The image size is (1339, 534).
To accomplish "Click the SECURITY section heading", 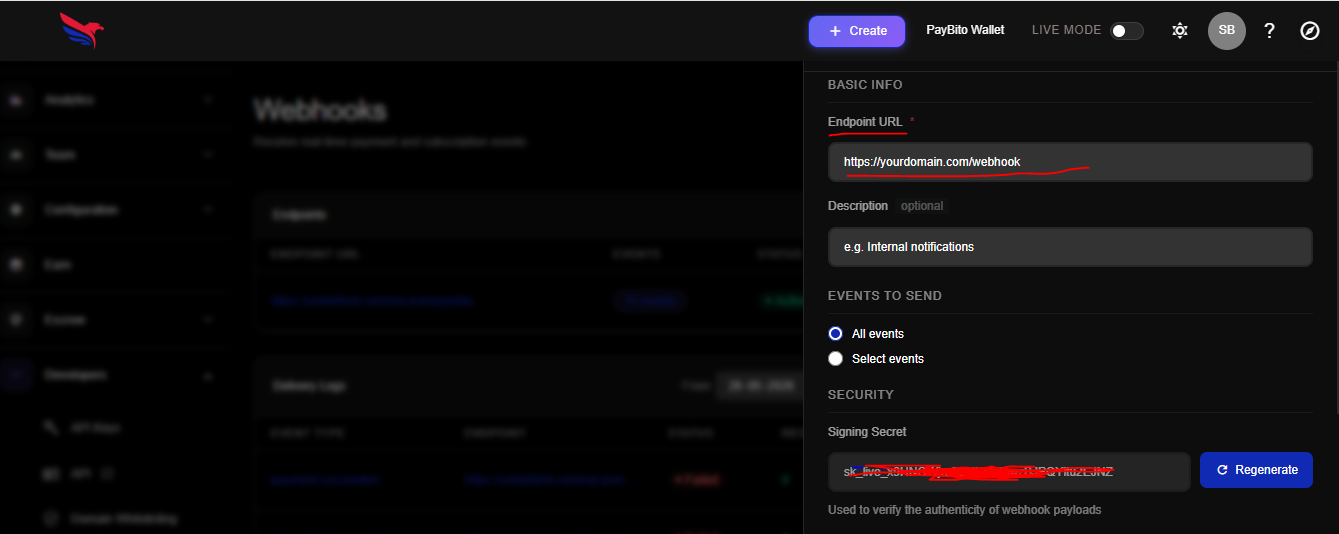I will coord(861,395).
